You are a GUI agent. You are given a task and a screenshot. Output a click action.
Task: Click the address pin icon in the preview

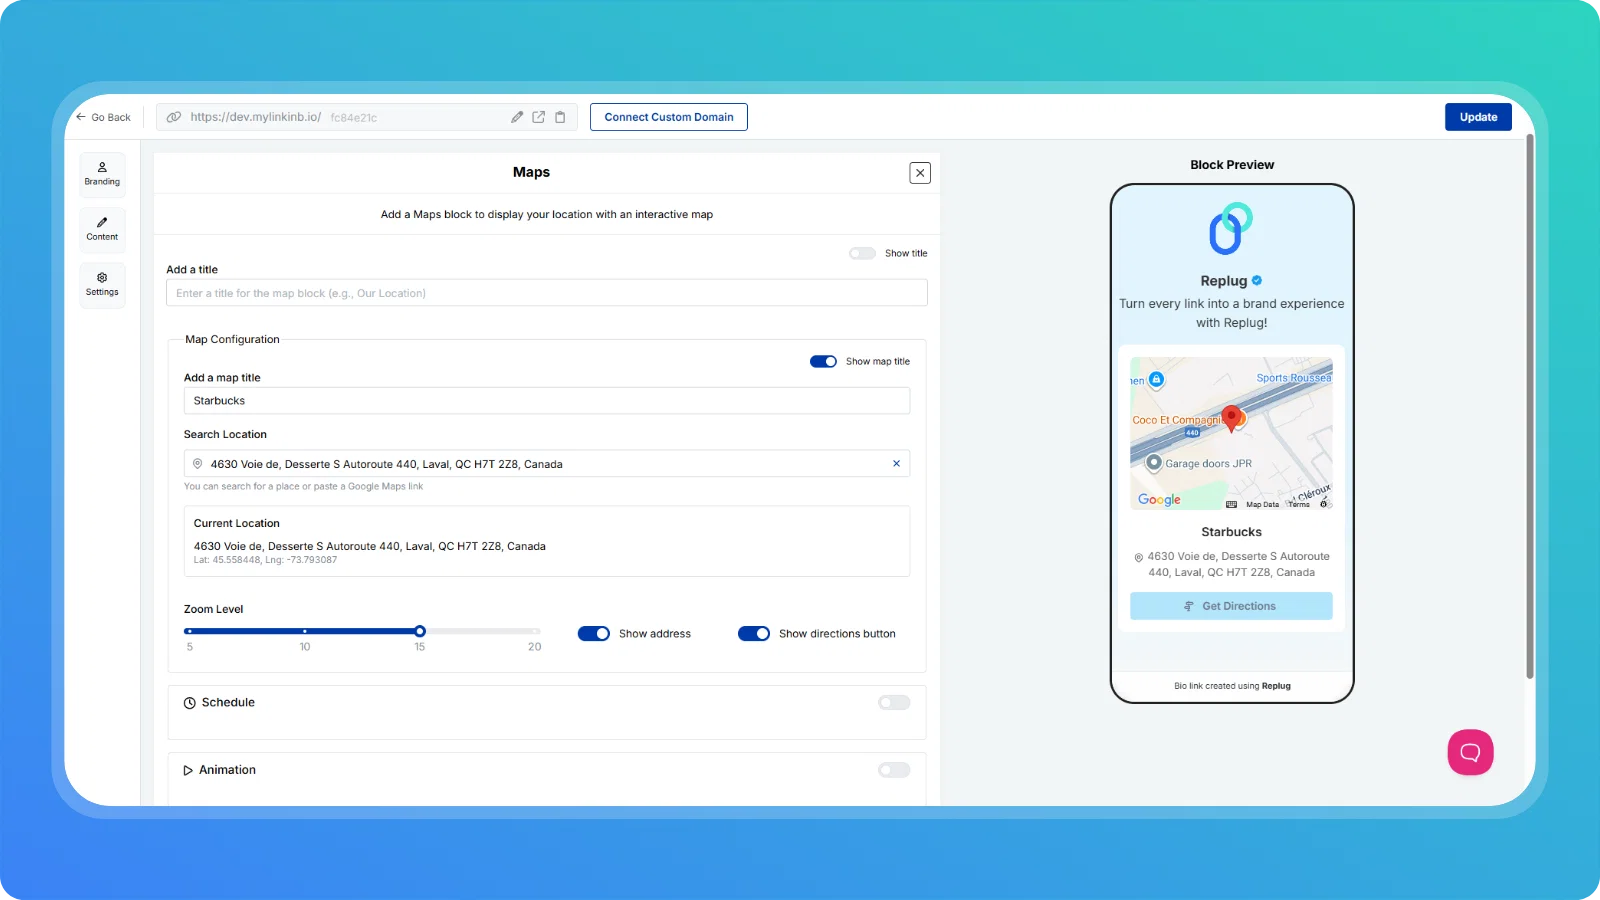pos(1139,558)
